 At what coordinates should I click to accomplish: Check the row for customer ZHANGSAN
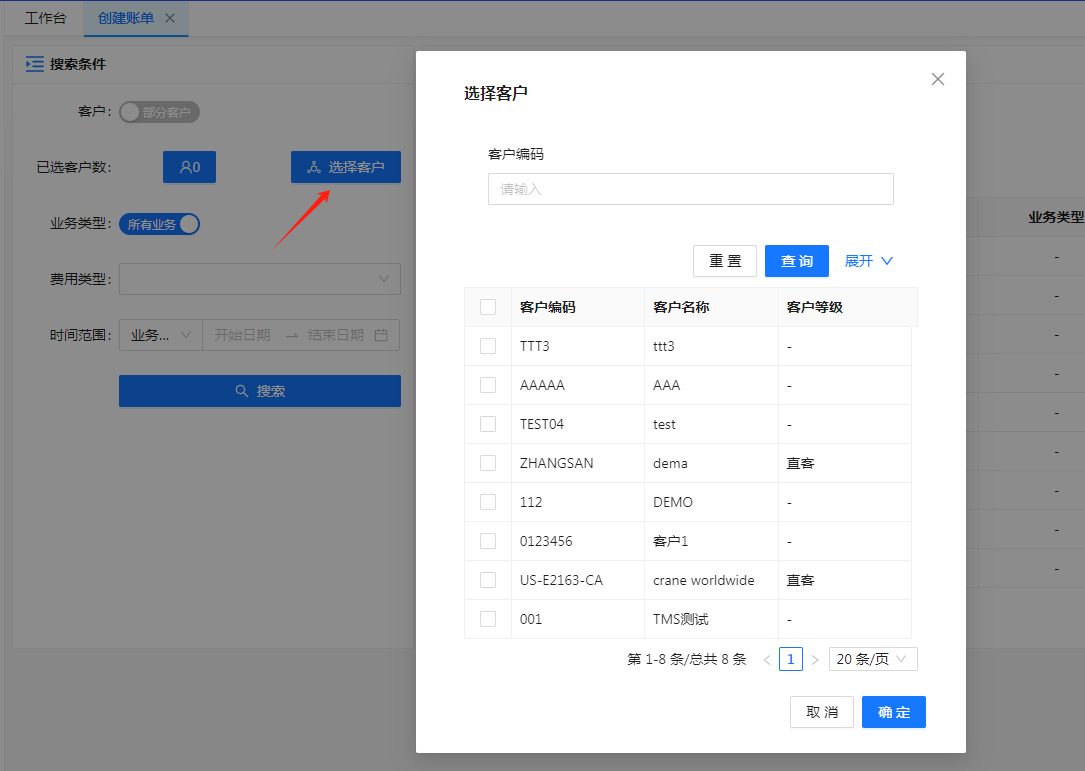pyautogui.click(x=488, y=463)
